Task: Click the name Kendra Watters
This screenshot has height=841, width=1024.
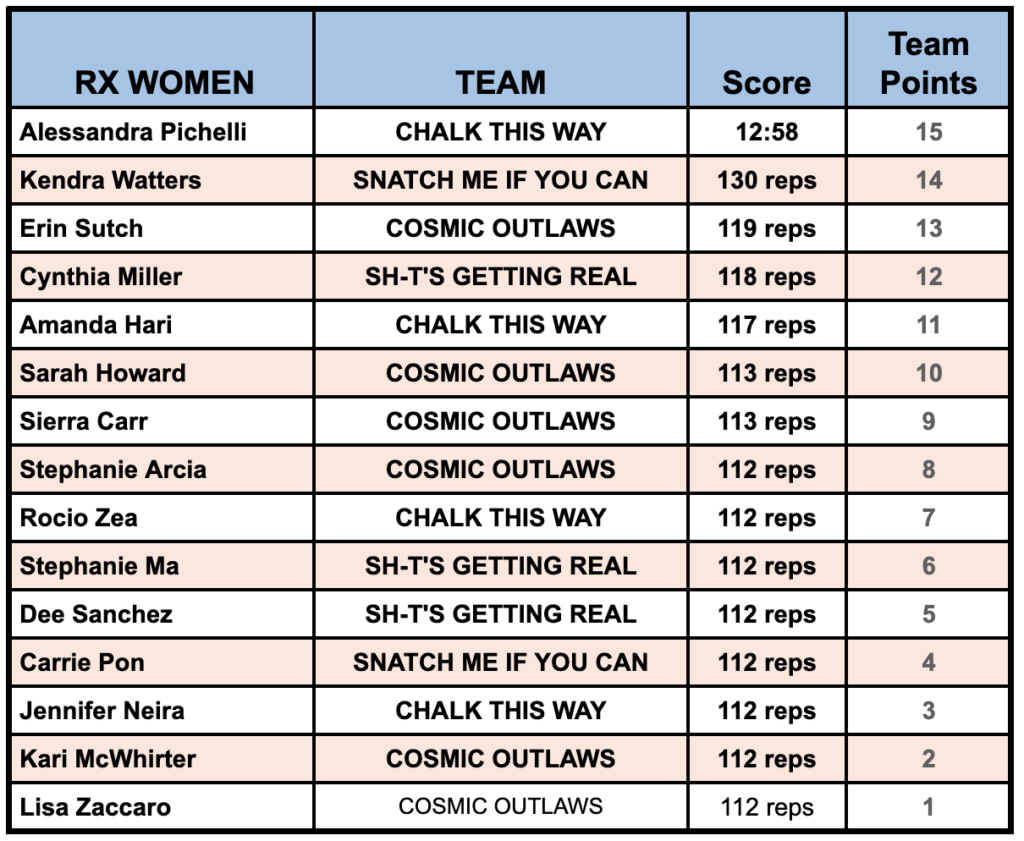Action: point(110,180)
